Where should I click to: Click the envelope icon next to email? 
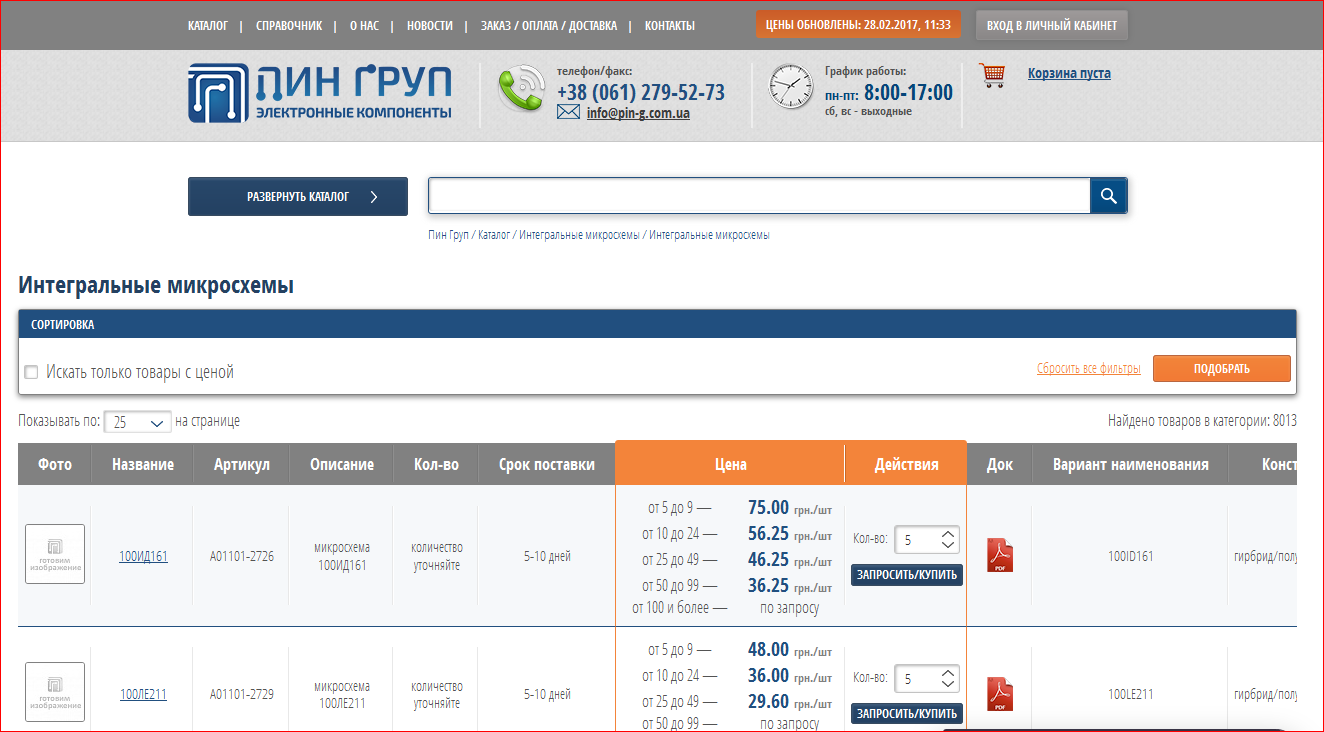(x=568, y=112)
